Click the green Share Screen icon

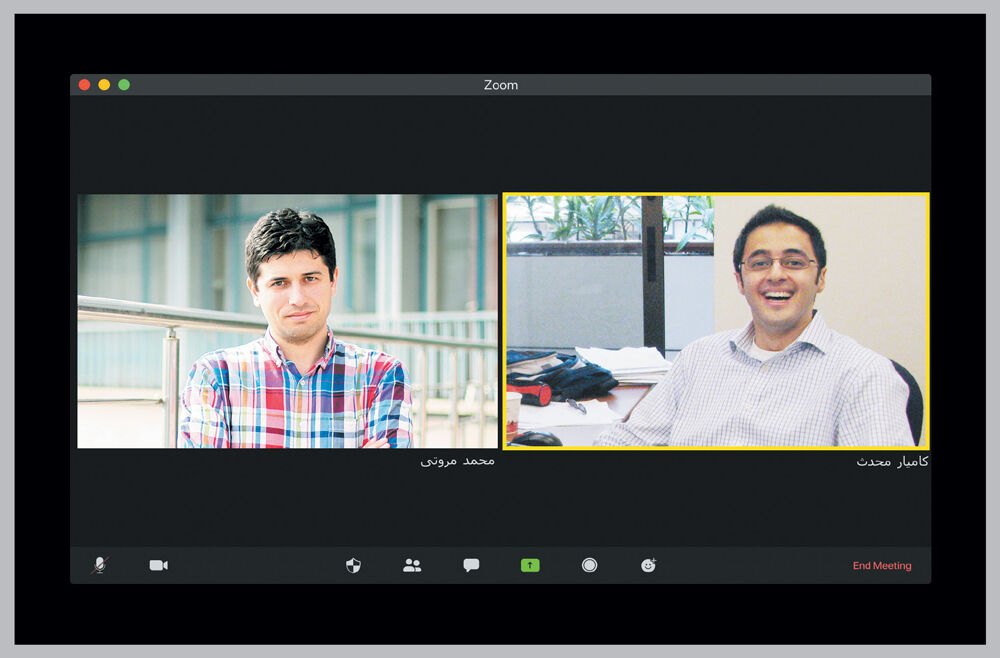(530, 566)
